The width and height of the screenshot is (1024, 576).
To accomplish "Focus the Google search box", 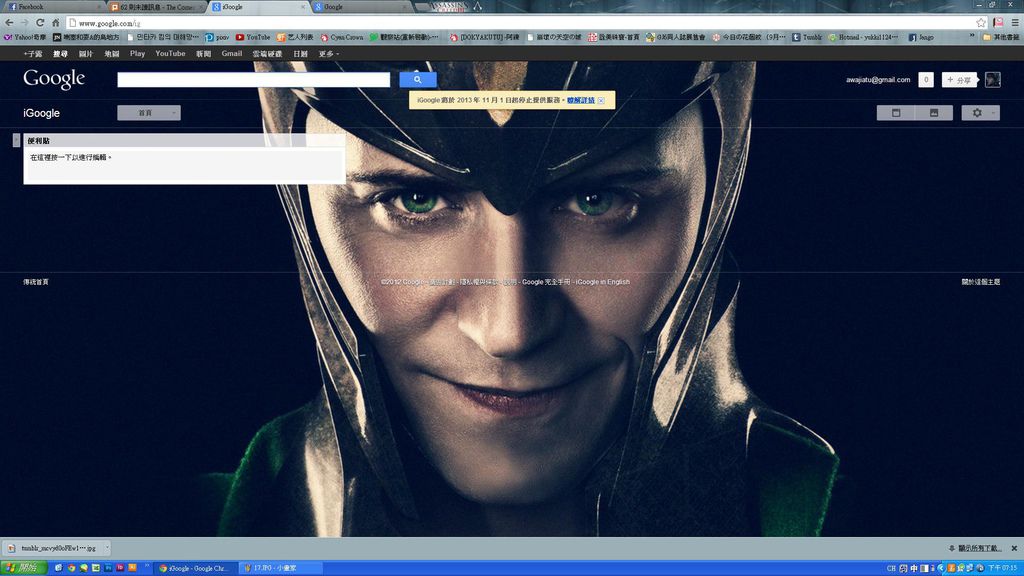I will click(253, 80).
